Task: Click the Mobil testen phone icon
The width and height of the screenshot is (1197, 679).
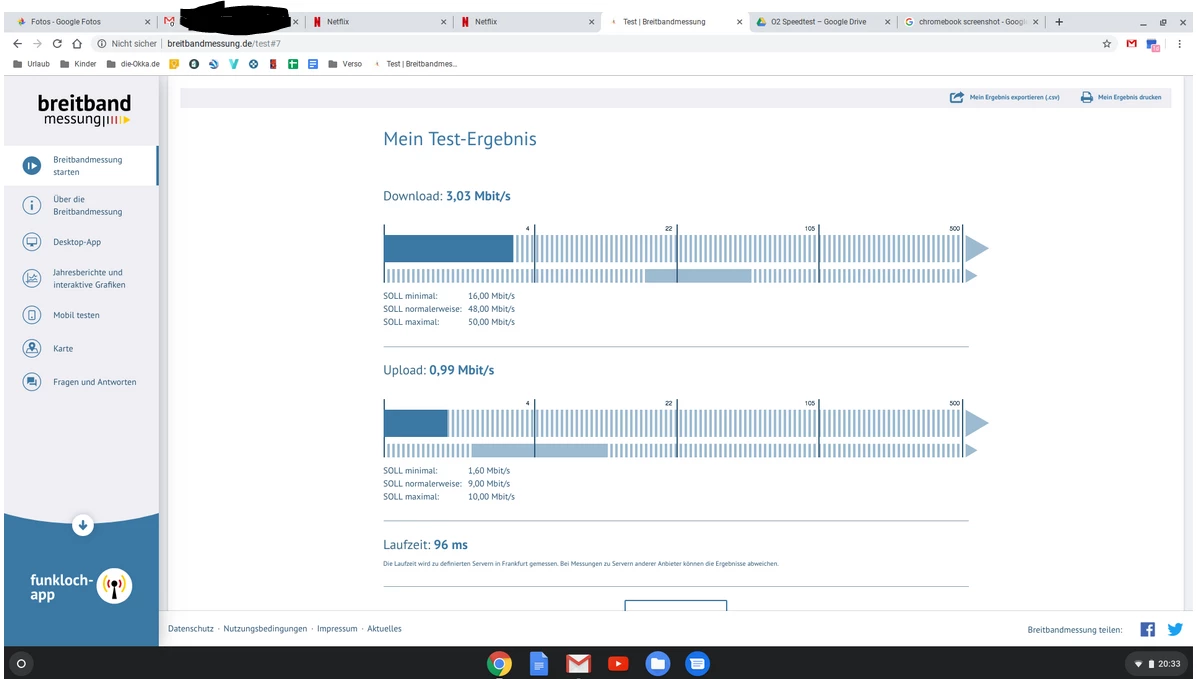Action: coord(31,315)
